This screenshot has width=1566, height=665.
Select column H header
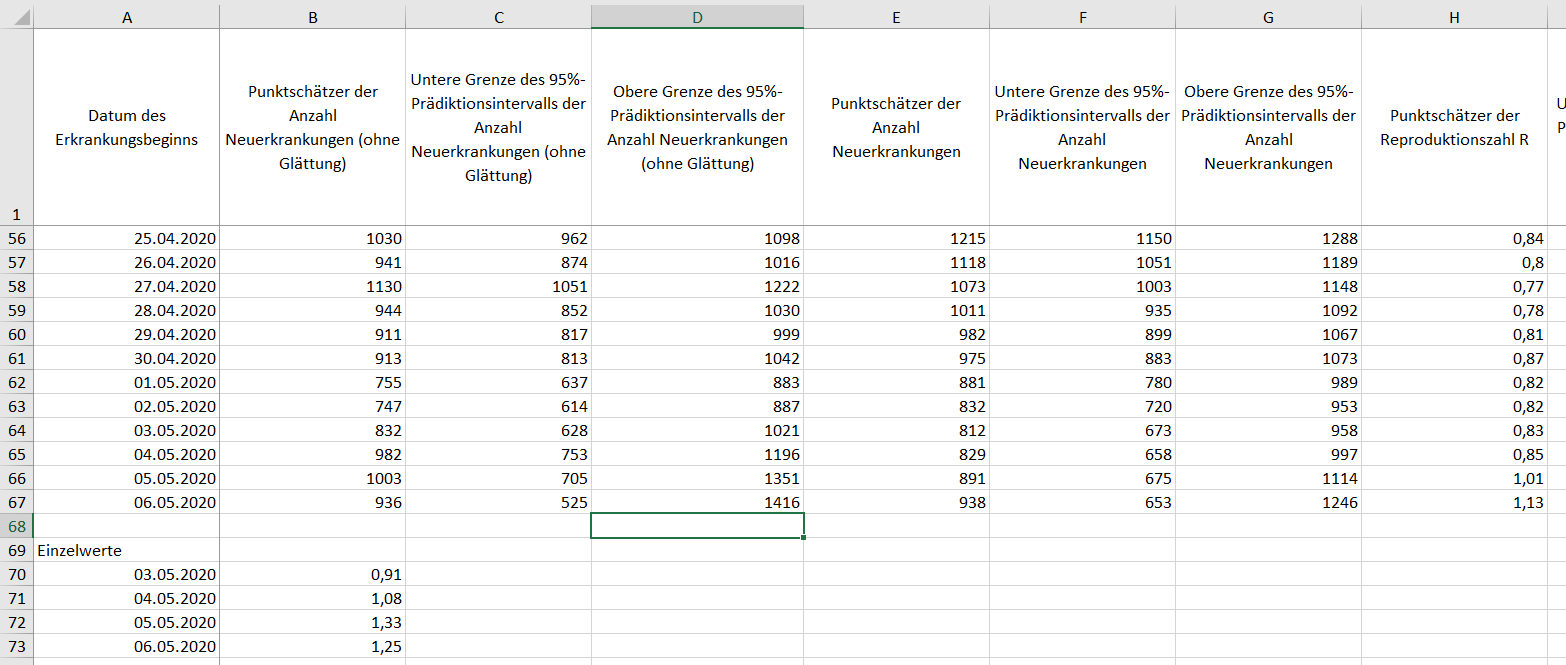(1453, 17)
